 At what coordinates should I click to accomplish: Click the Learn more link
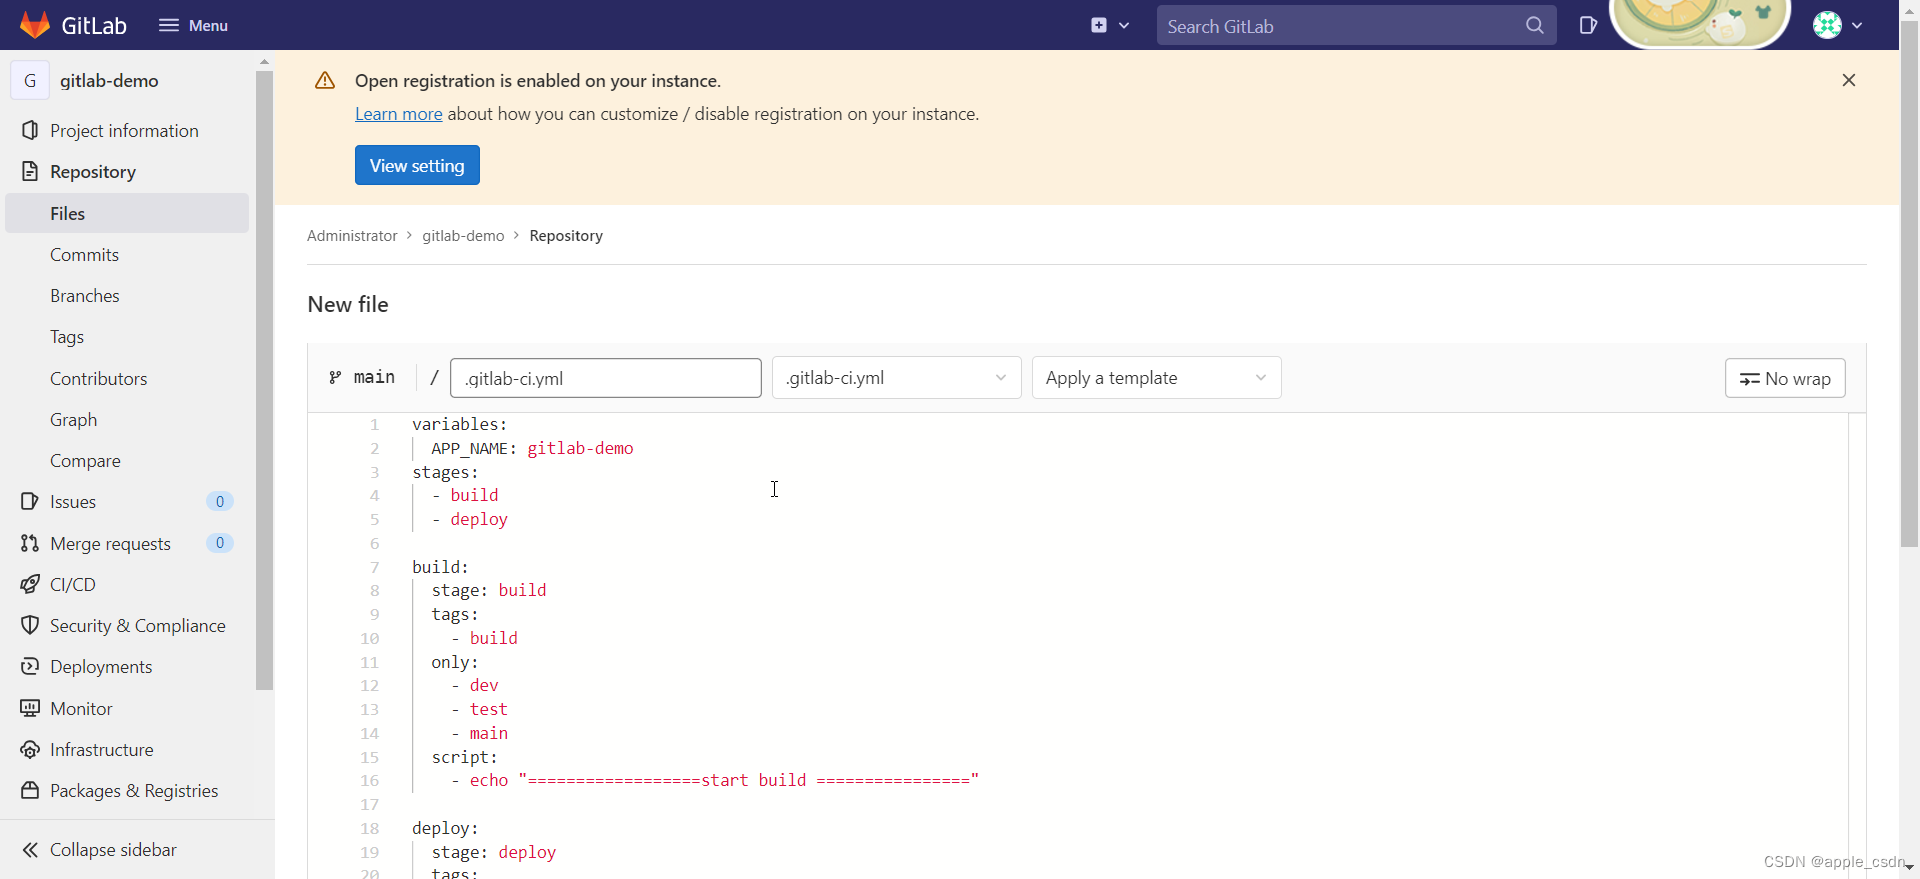[398, 114]
